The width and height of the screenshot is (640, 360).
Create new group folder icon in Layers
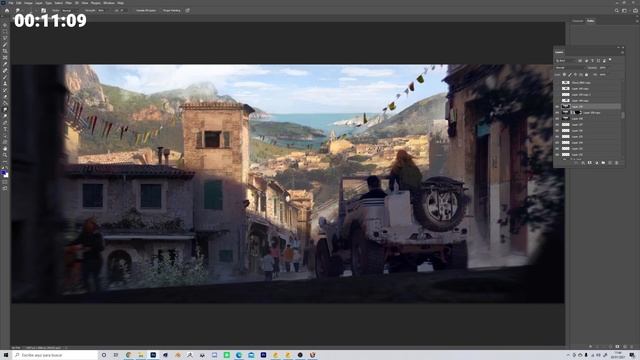[x=603, y=162]
